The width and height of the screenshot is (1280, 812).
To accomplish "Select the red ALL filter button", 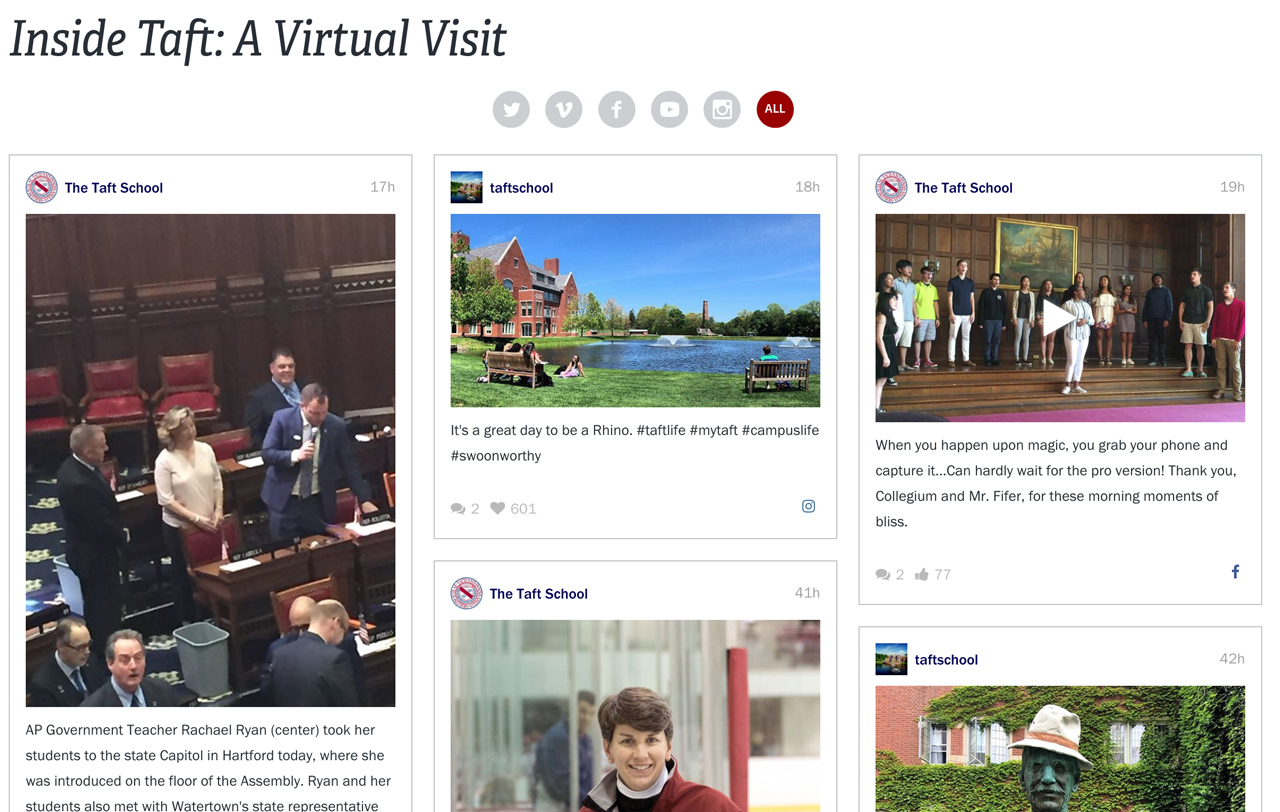I will click(775, 109).
